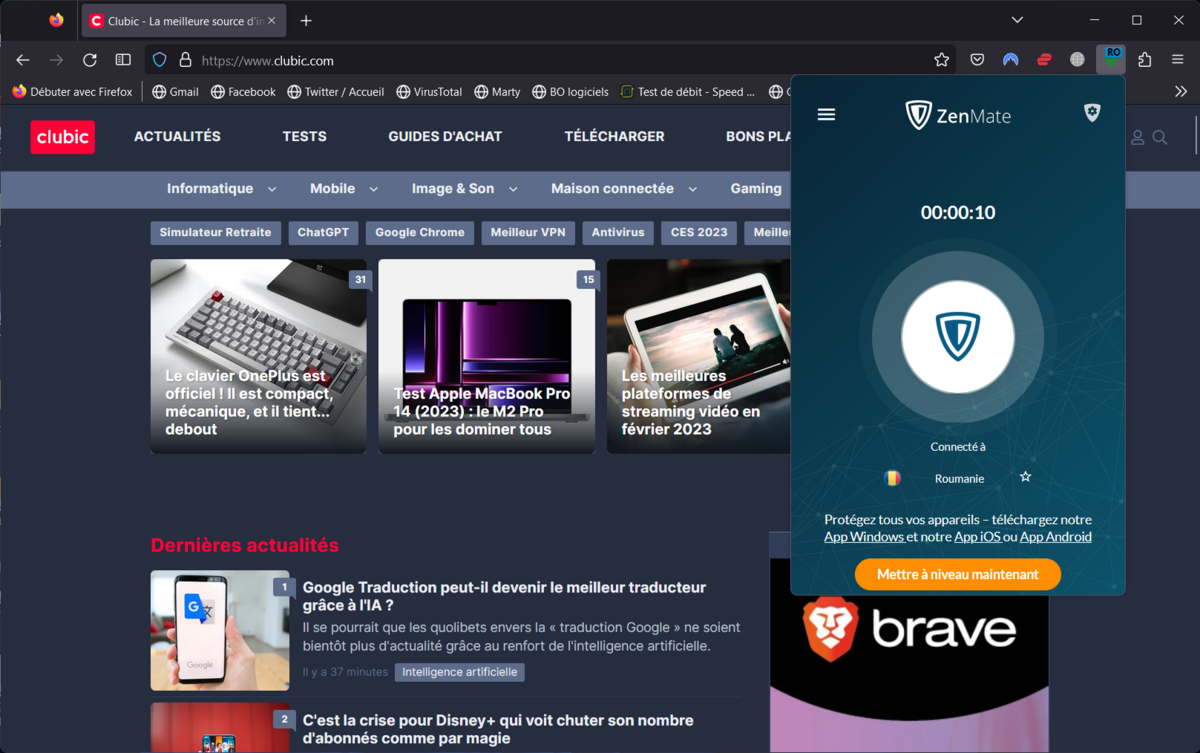Open the Gaming category
Viewport: 1200px width, 753px height.
pos(756,188)
